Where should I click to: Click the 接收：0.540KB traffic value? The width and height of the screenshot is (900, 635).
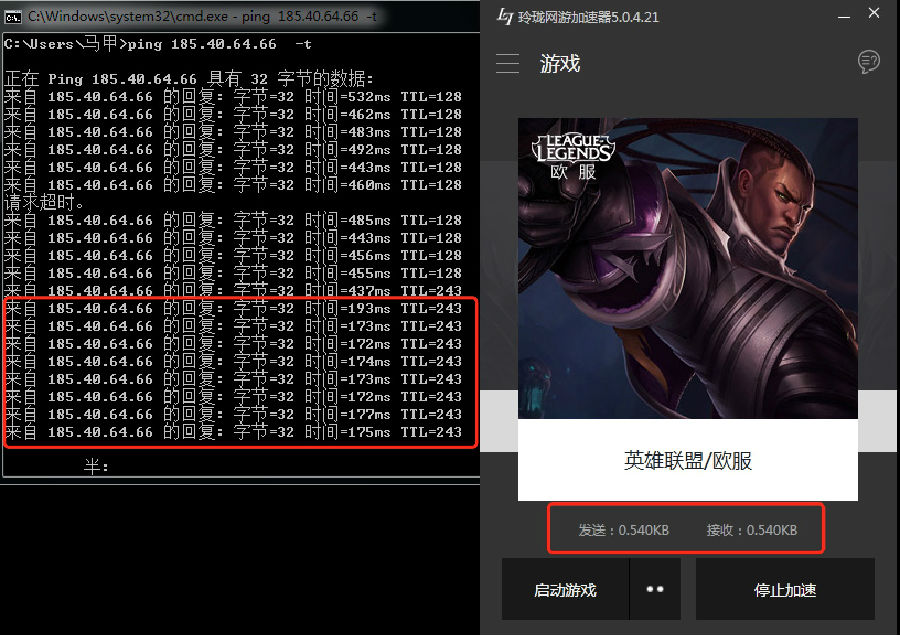pyautogui.click(x=752, y=530)
